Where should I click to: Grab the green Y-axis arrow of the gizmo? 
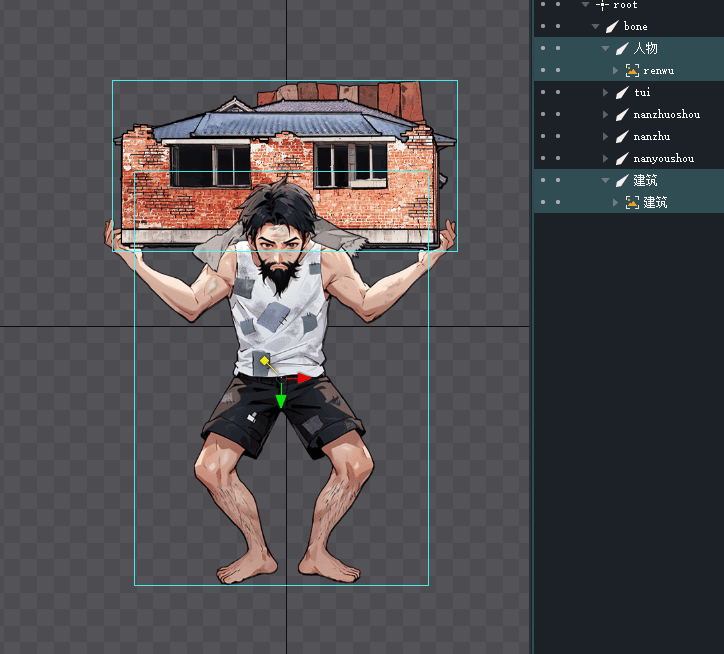coord(281,400)
